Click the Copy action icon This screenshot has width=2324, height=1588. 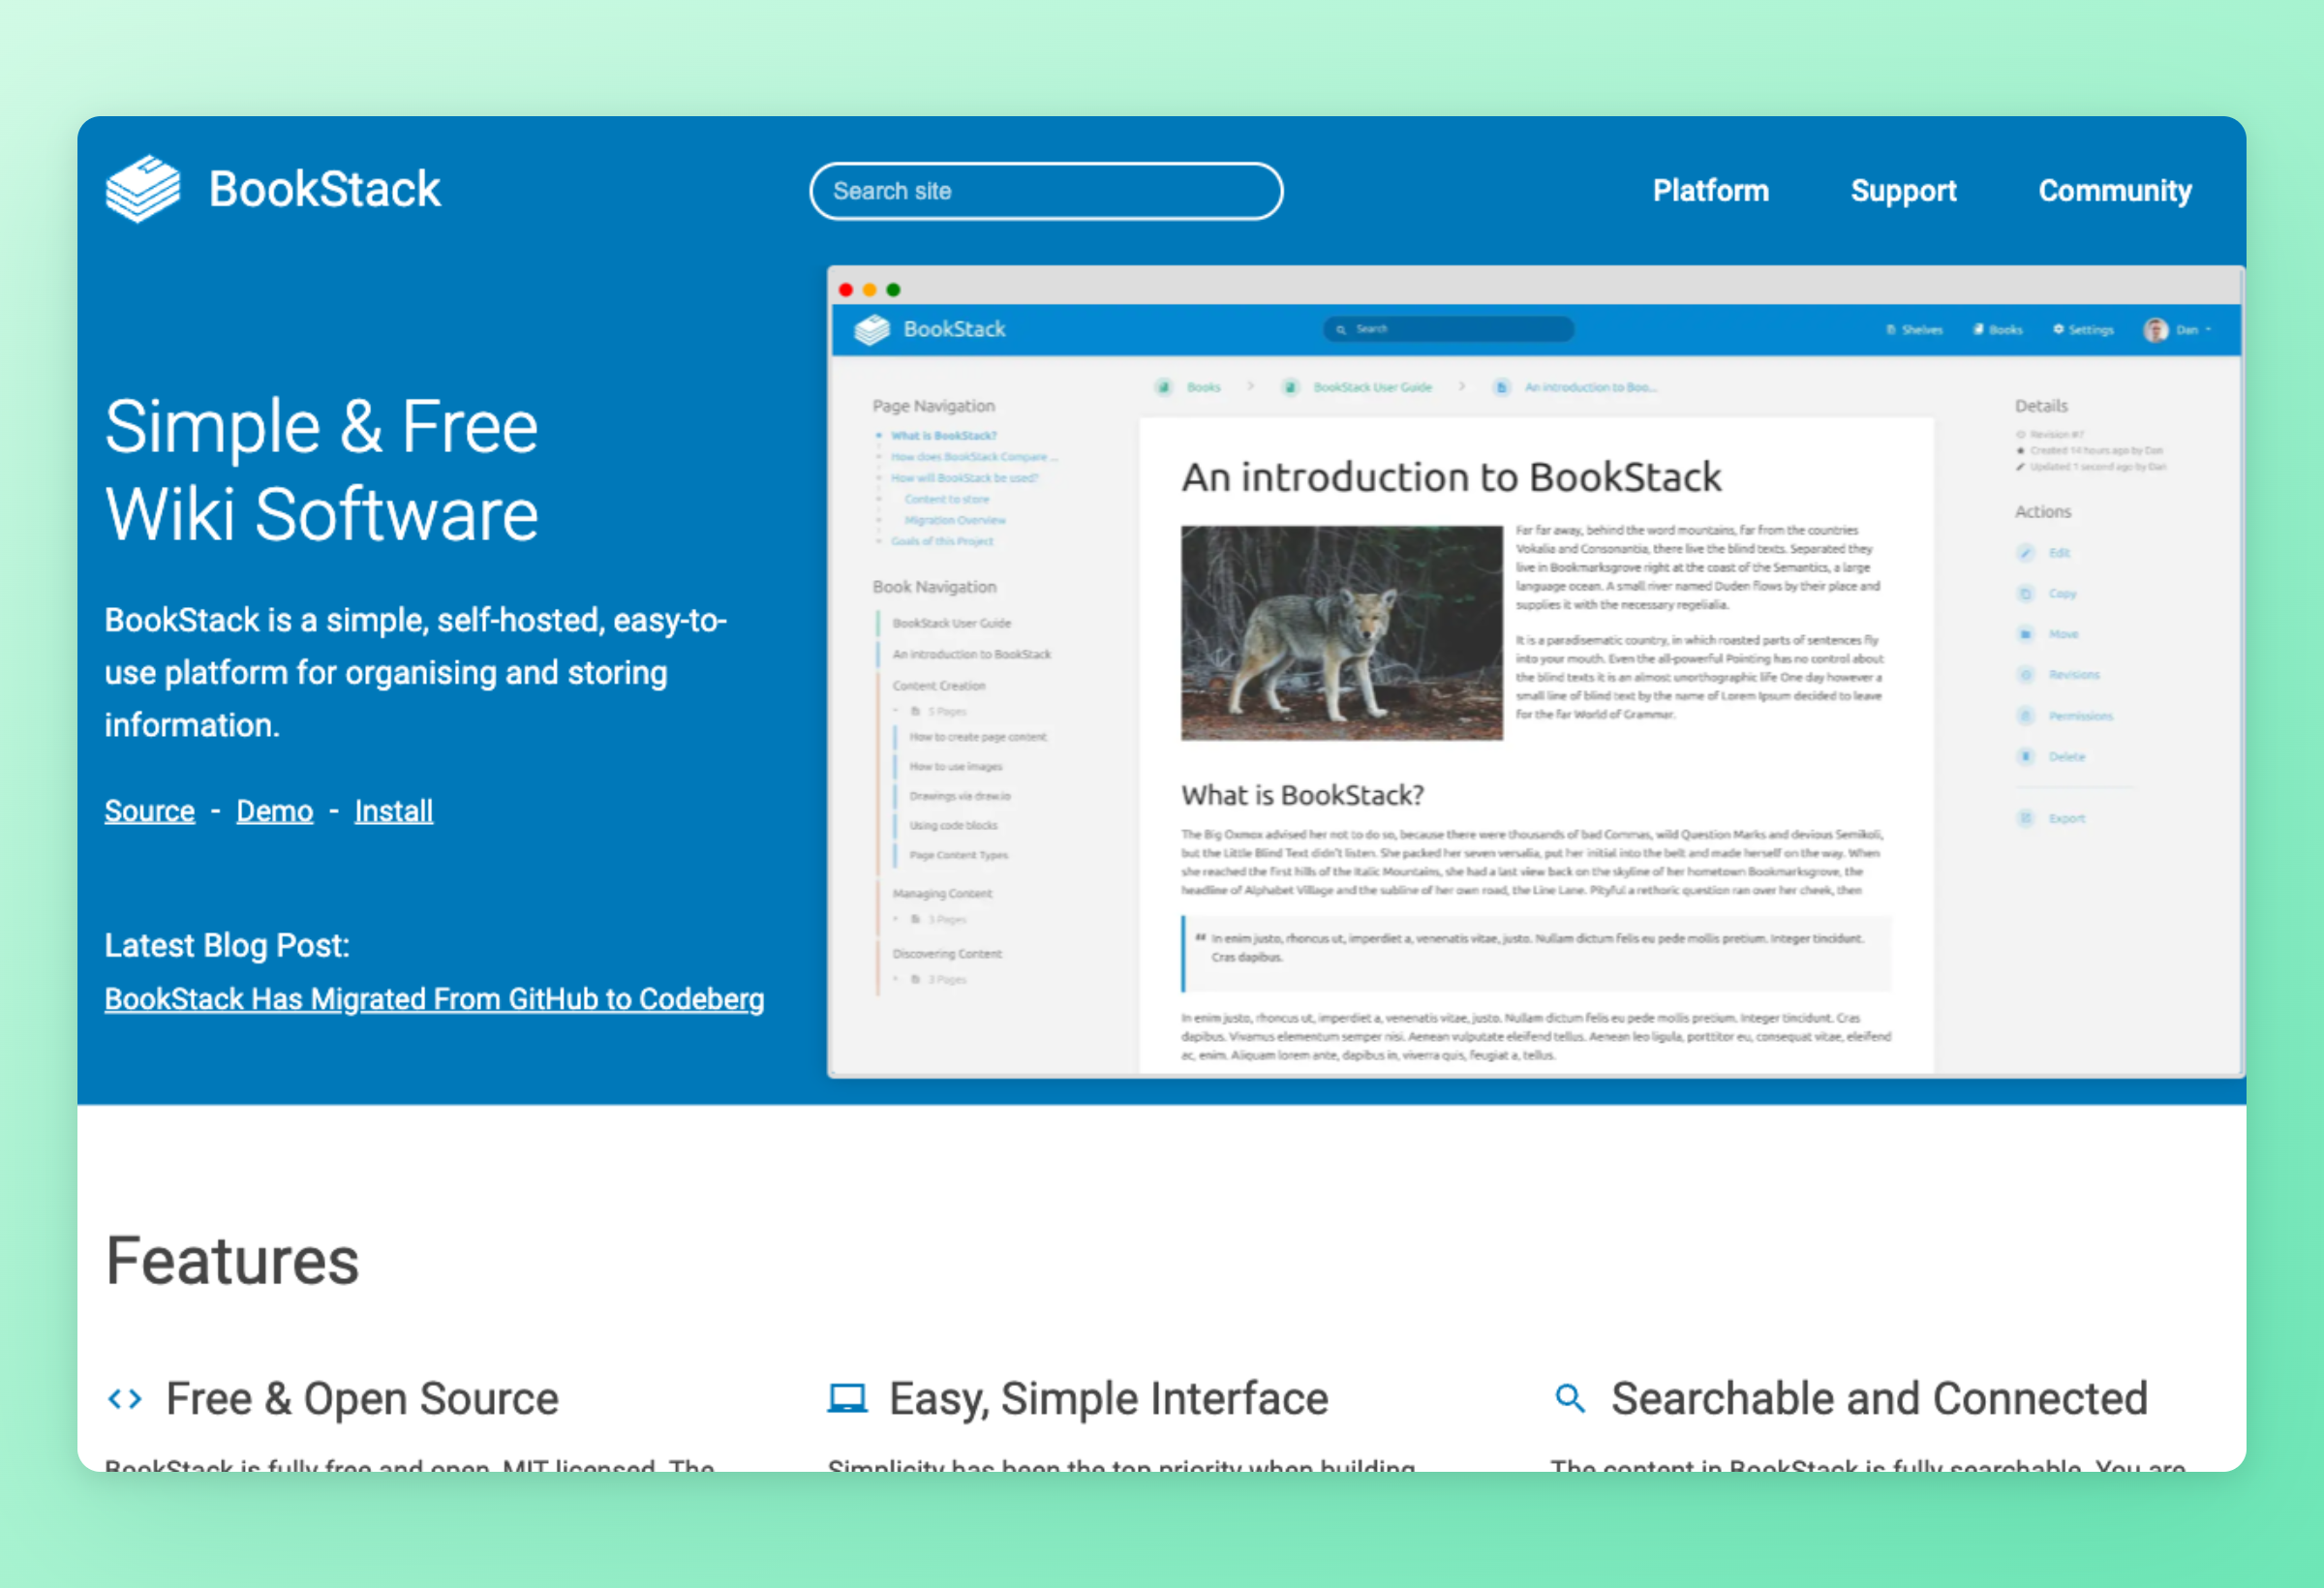2026,594
